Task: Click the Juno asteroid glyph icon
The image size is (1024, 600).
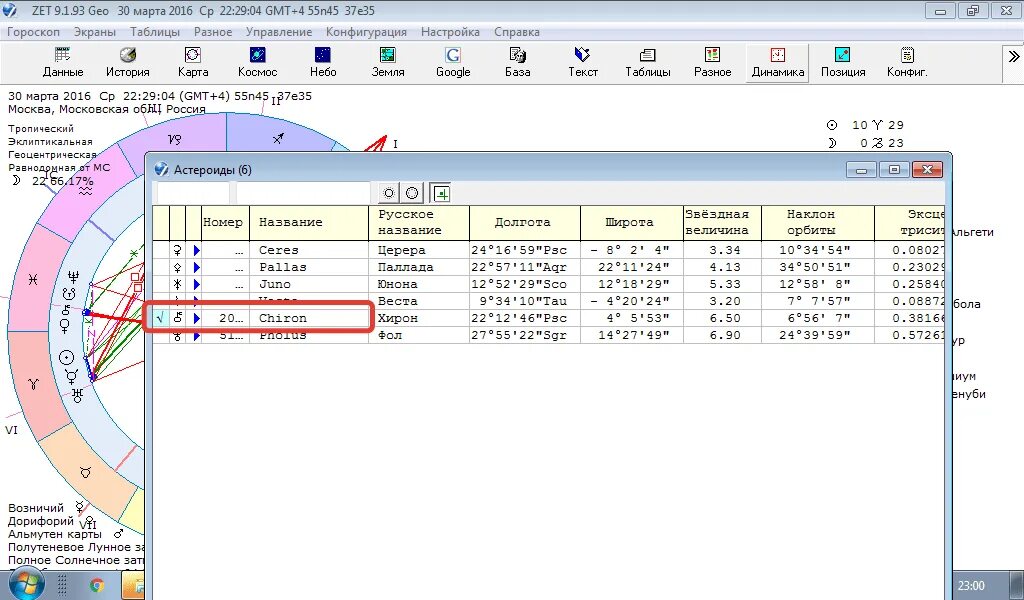Action: [177, 284]
